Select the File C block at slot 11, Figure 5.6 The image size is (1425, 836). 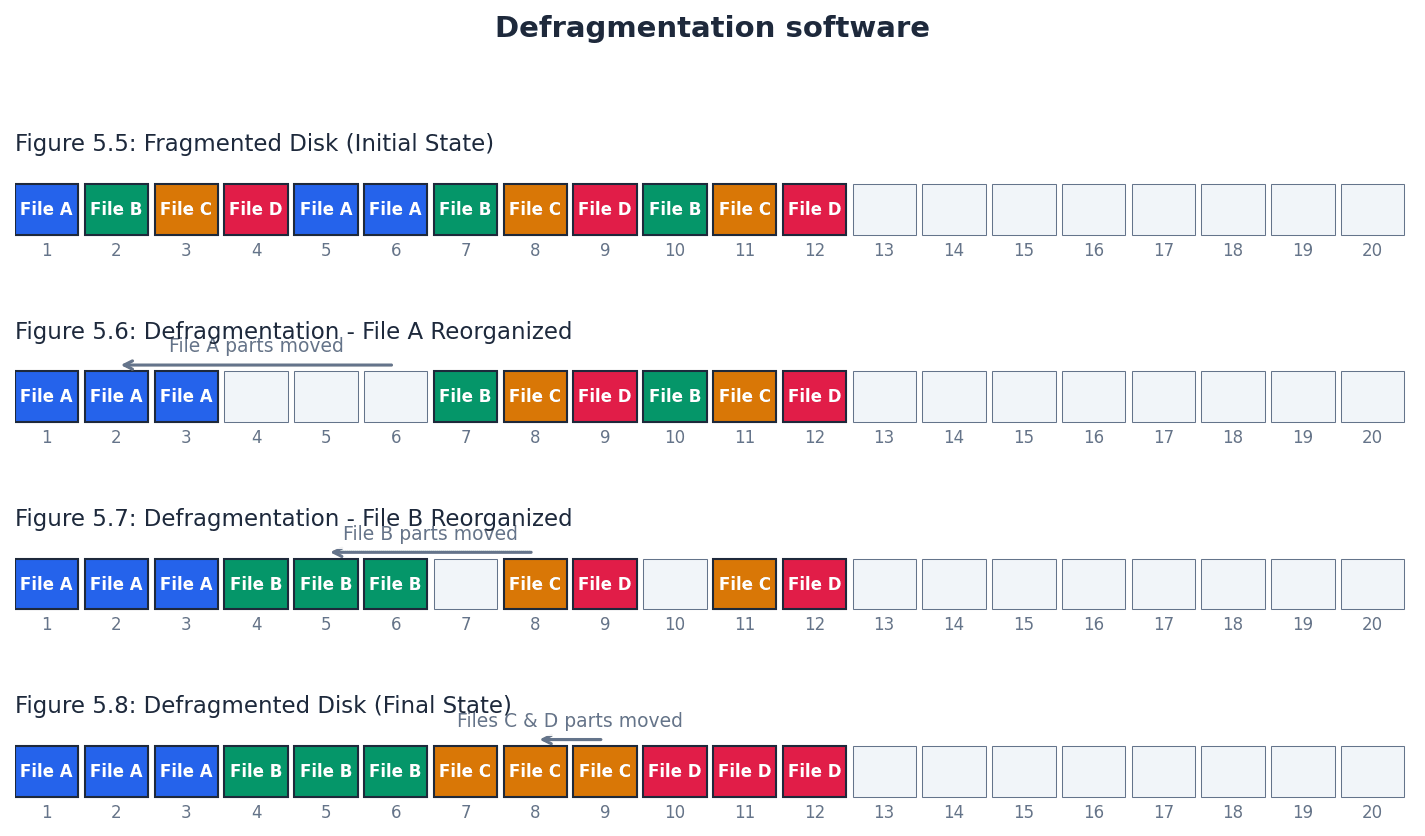[x=744, y=396]
